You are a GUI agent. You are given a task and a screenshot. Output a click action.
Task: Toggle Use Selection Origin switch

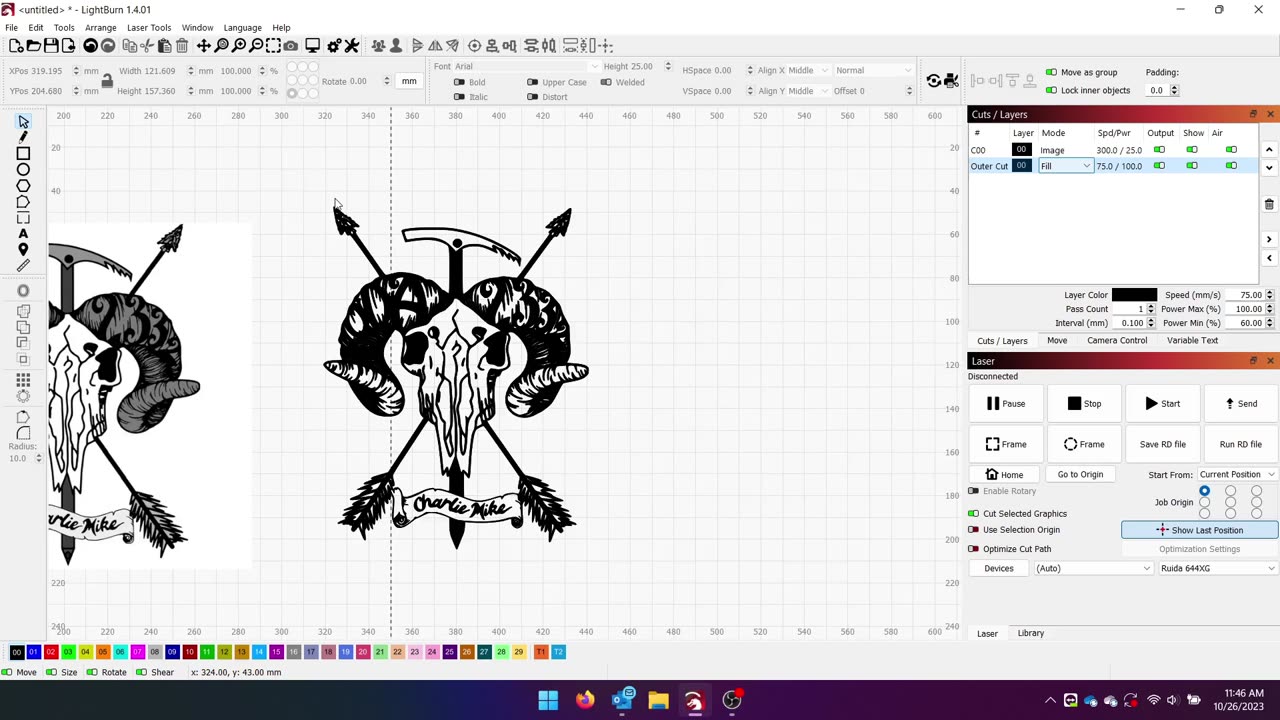(x=973, y=530)
